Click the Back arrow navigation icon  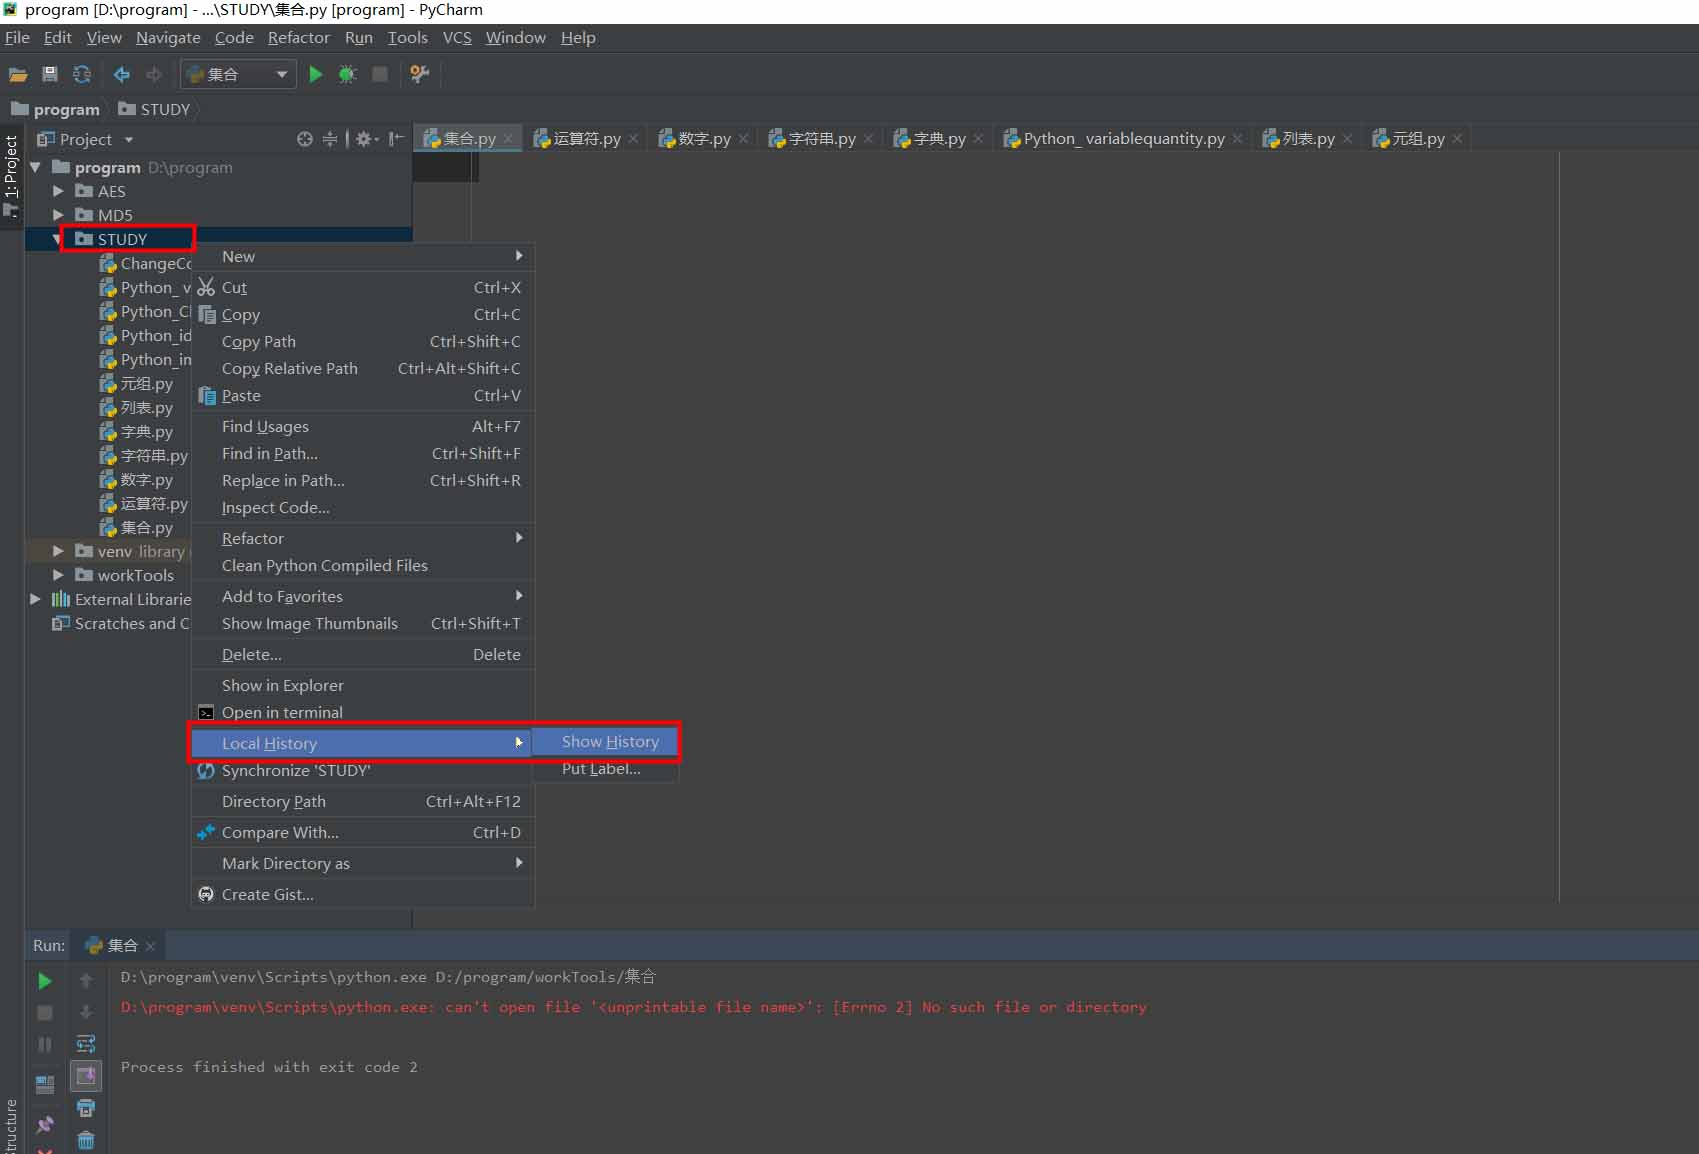(x=121, y=74)
